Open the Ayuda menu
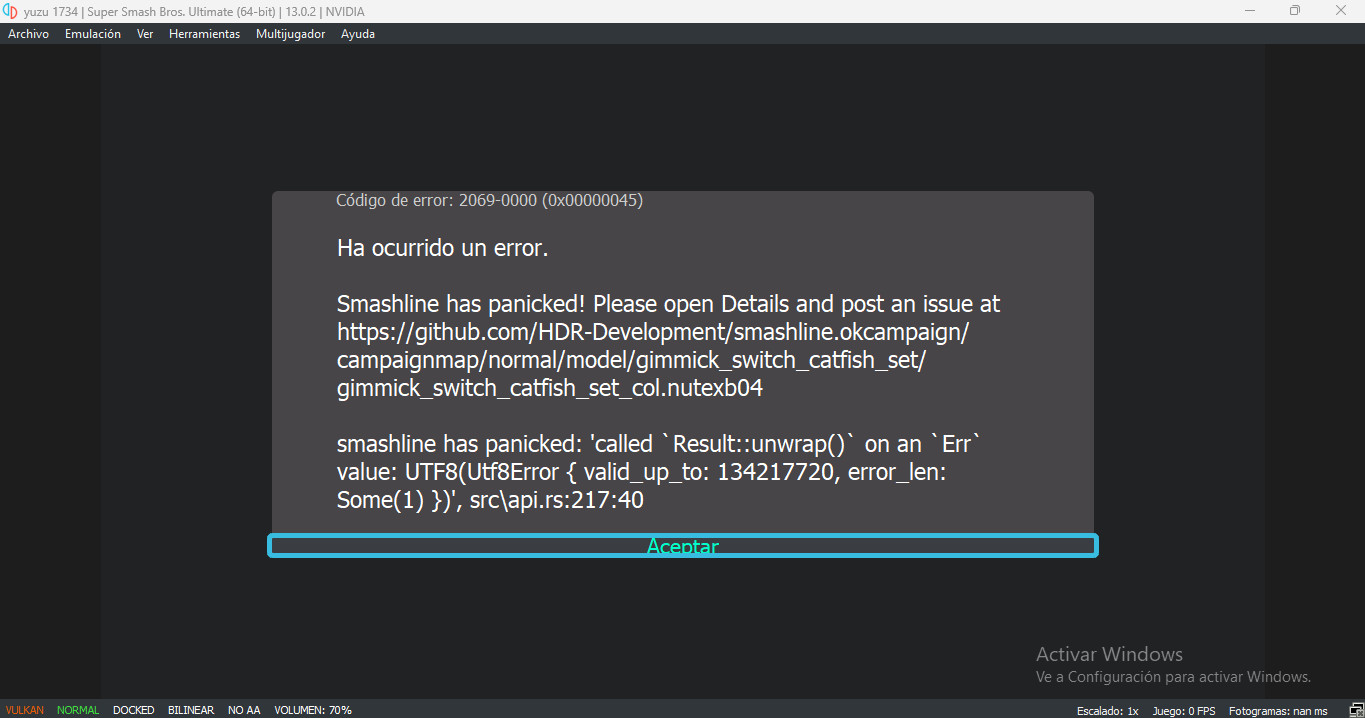This screenshot has height=718, width=1365. 358,34
